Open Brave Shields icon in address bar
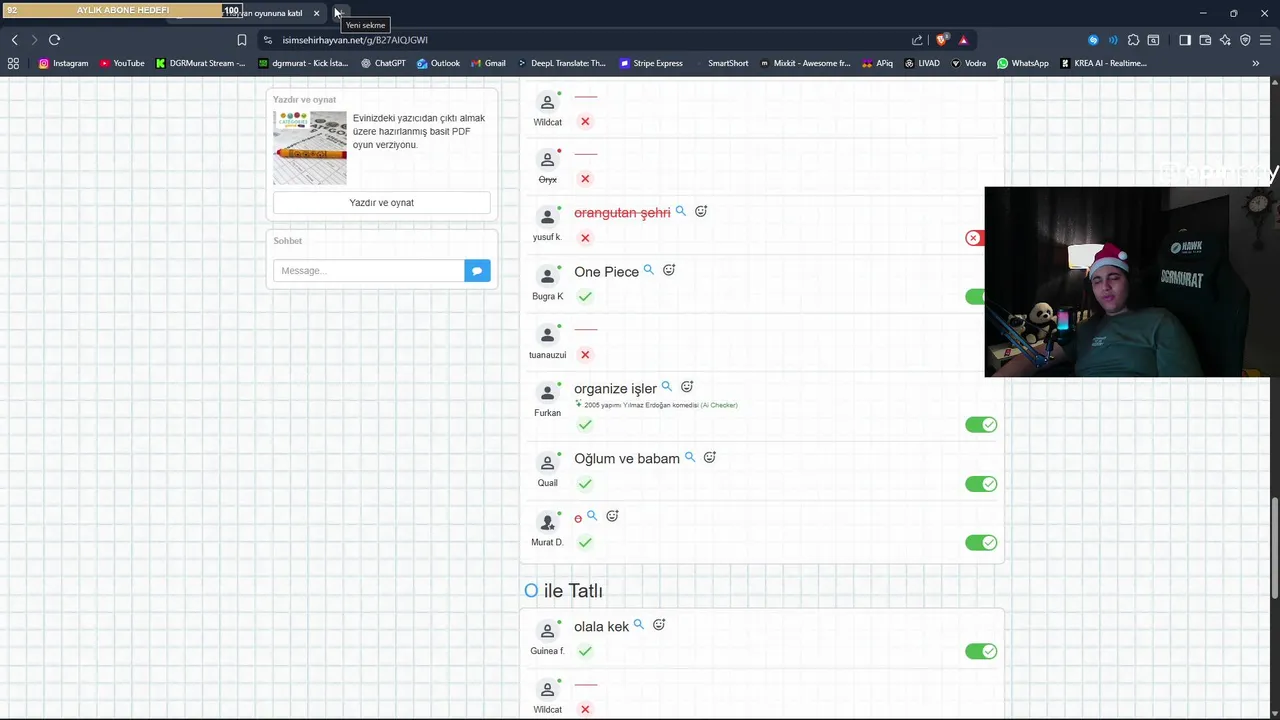The image size is (1280, 720). click(x=942, y=40)
